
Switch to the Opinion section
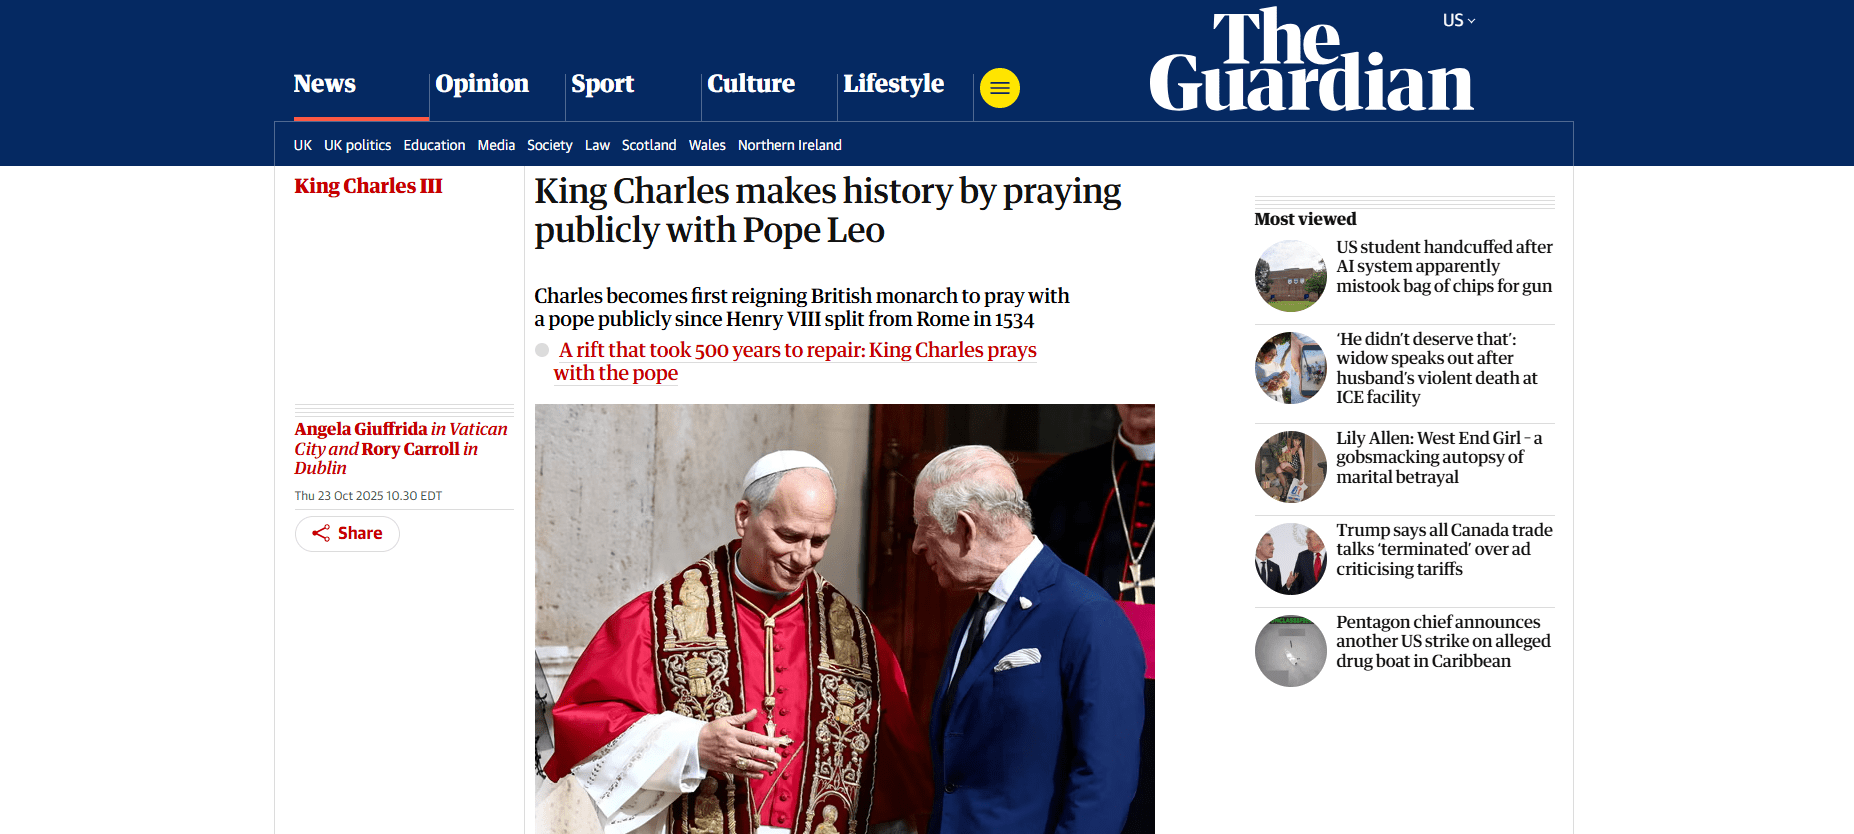coord(482,84)
